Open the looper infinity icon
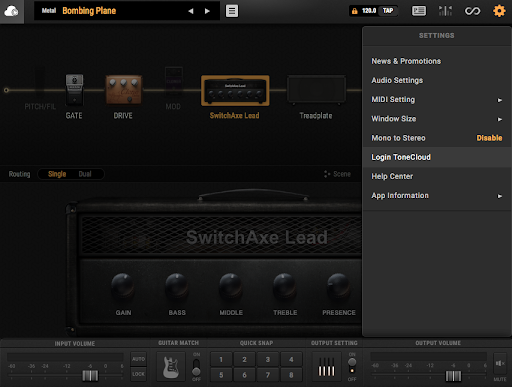 [x=472, y=11]
